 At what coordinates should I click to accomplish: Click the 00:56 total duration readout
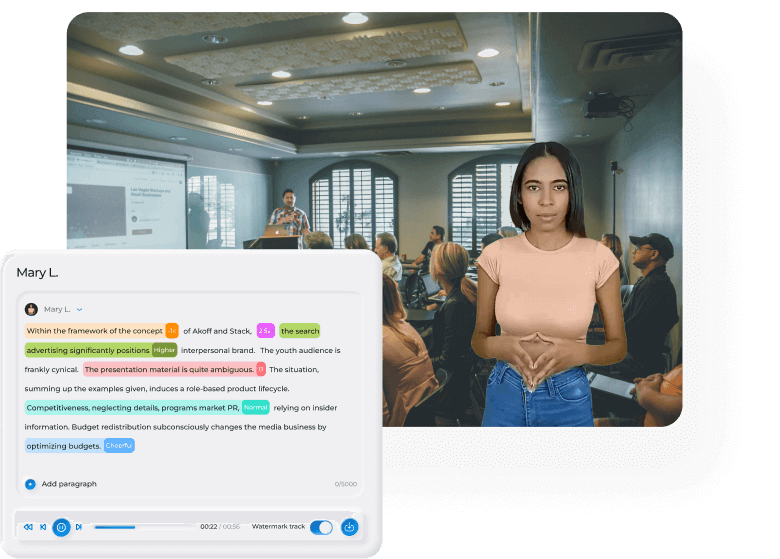[x=231, y=527]
